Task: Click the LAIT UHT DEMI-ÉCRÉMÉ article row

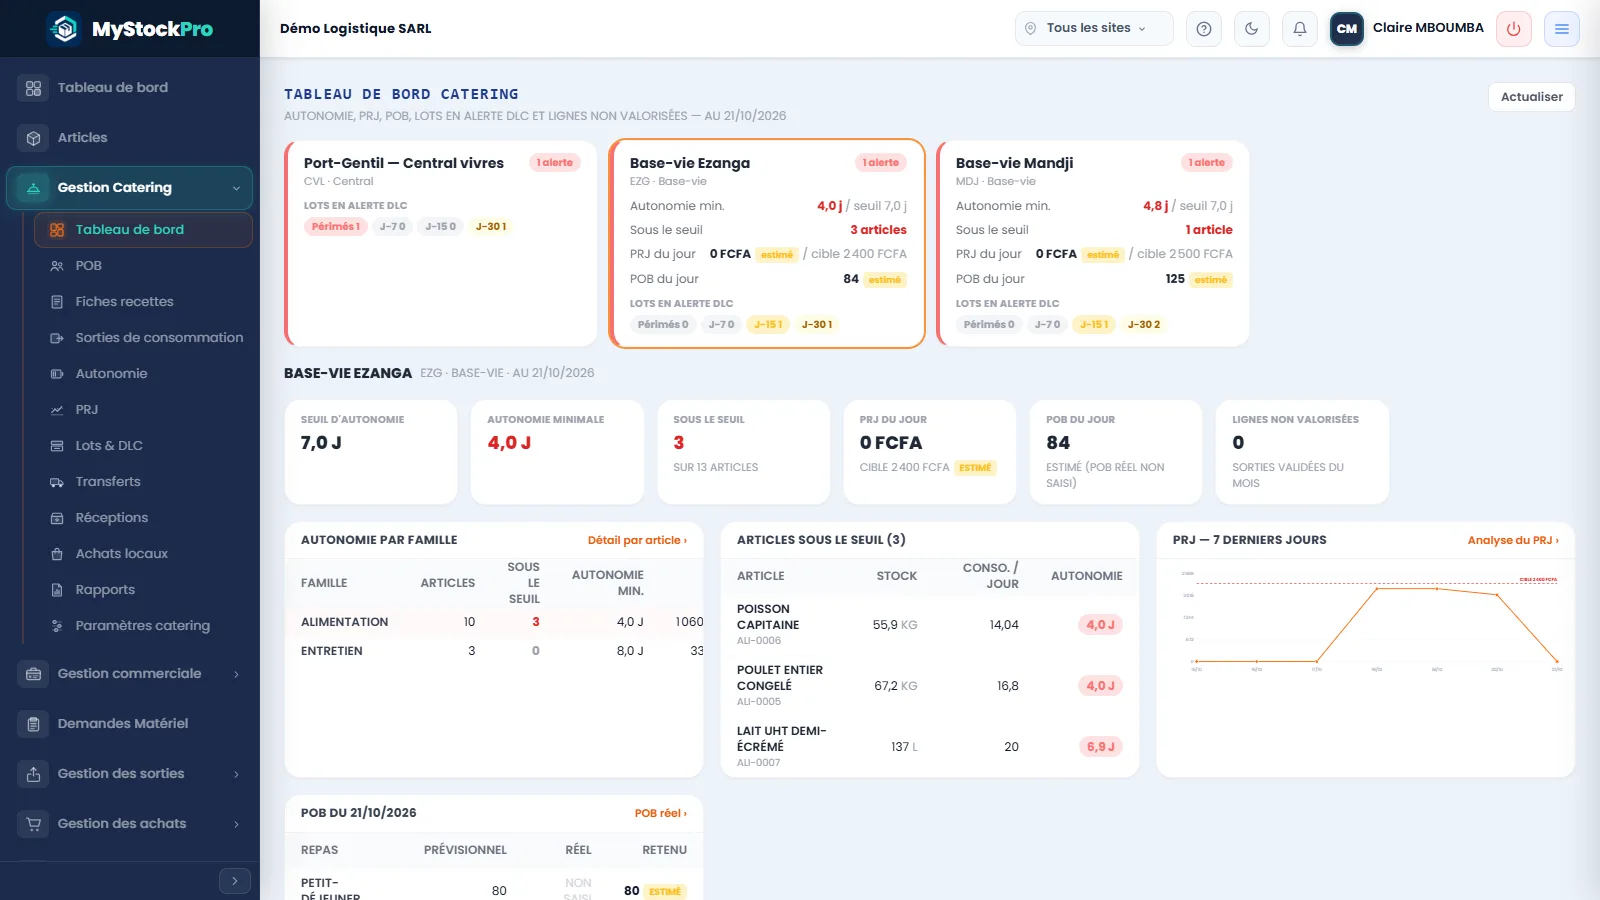Action: pyautogui.click(x=930, y=747)
